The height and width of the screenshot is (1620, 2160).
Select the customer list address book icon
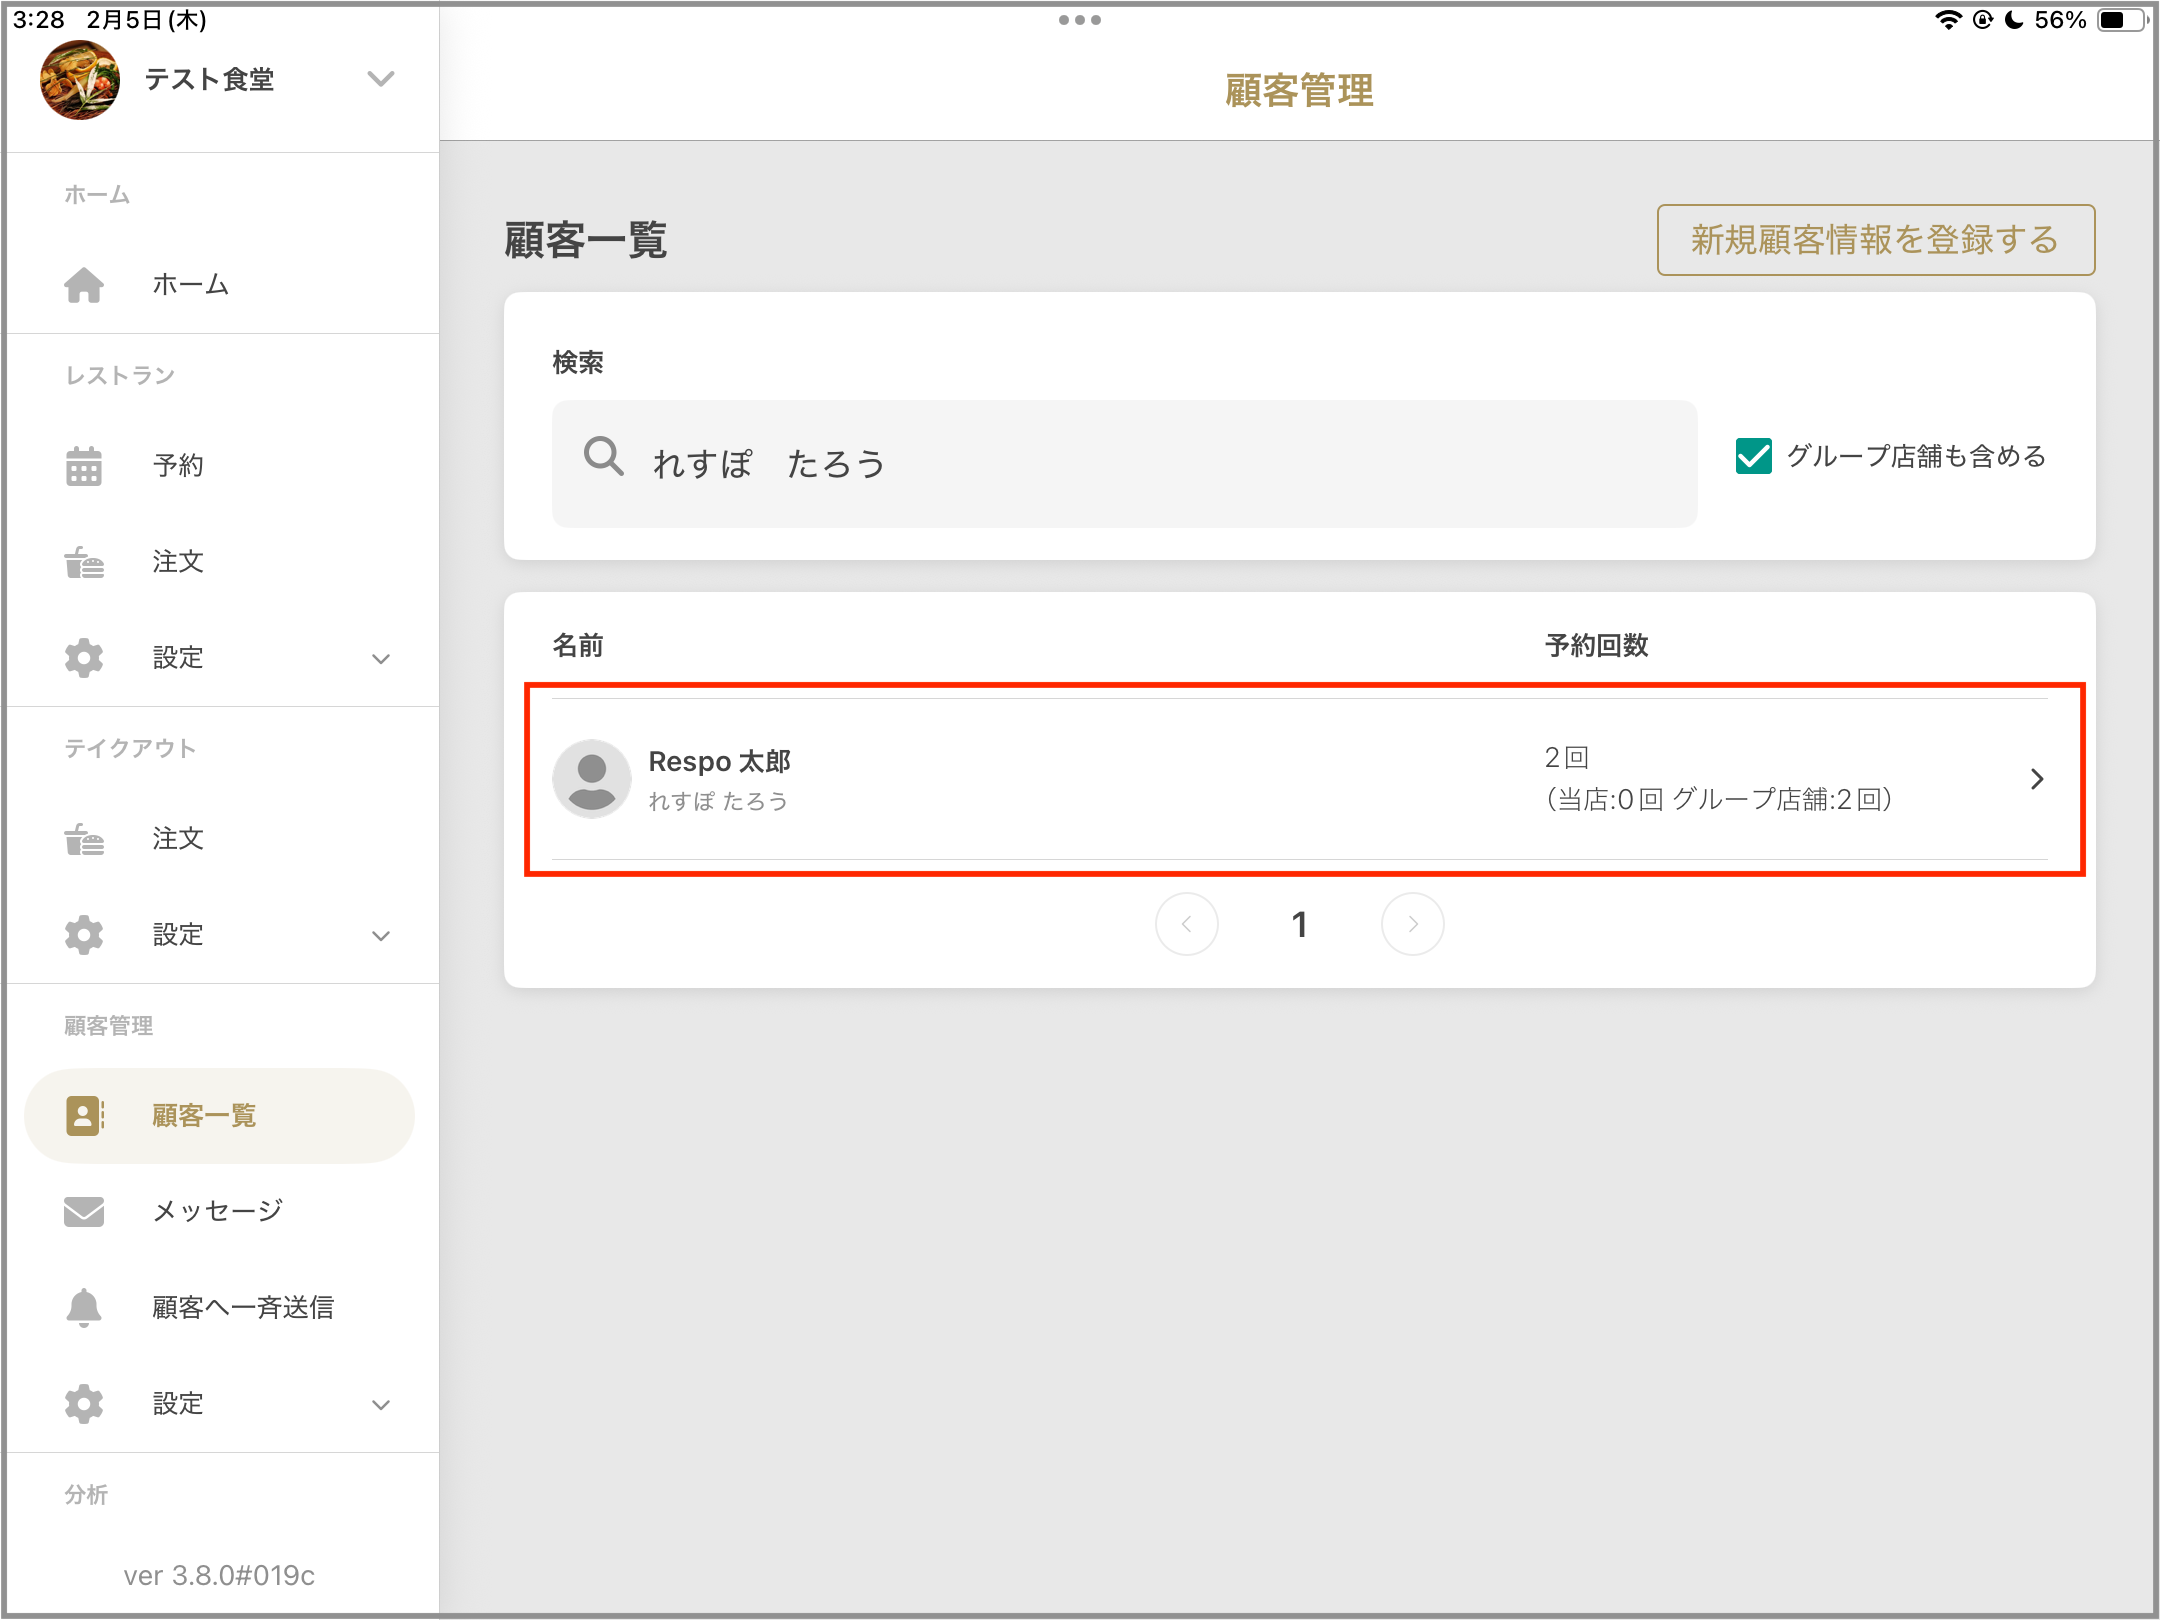[85, 1115]
